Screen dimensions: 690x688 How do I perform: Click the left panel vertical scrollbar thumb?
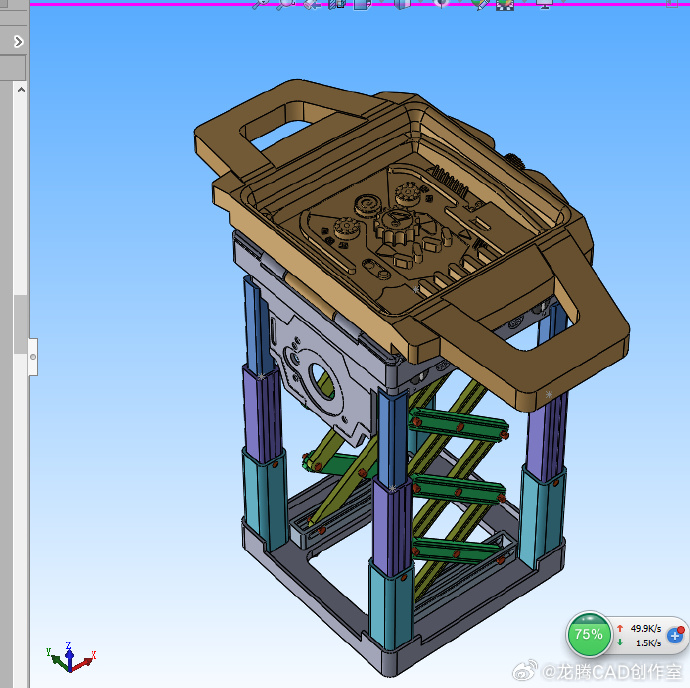[x=19, y=323]
